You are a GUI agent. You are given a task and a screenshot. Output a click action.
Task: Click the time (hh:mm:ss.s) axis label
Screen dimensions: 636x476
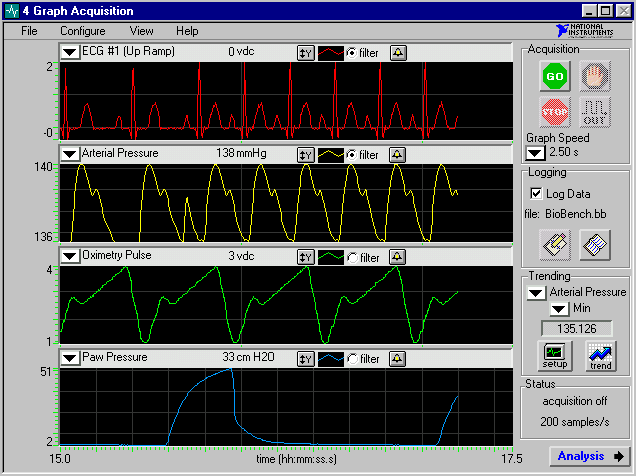click(x=296, y=459)
